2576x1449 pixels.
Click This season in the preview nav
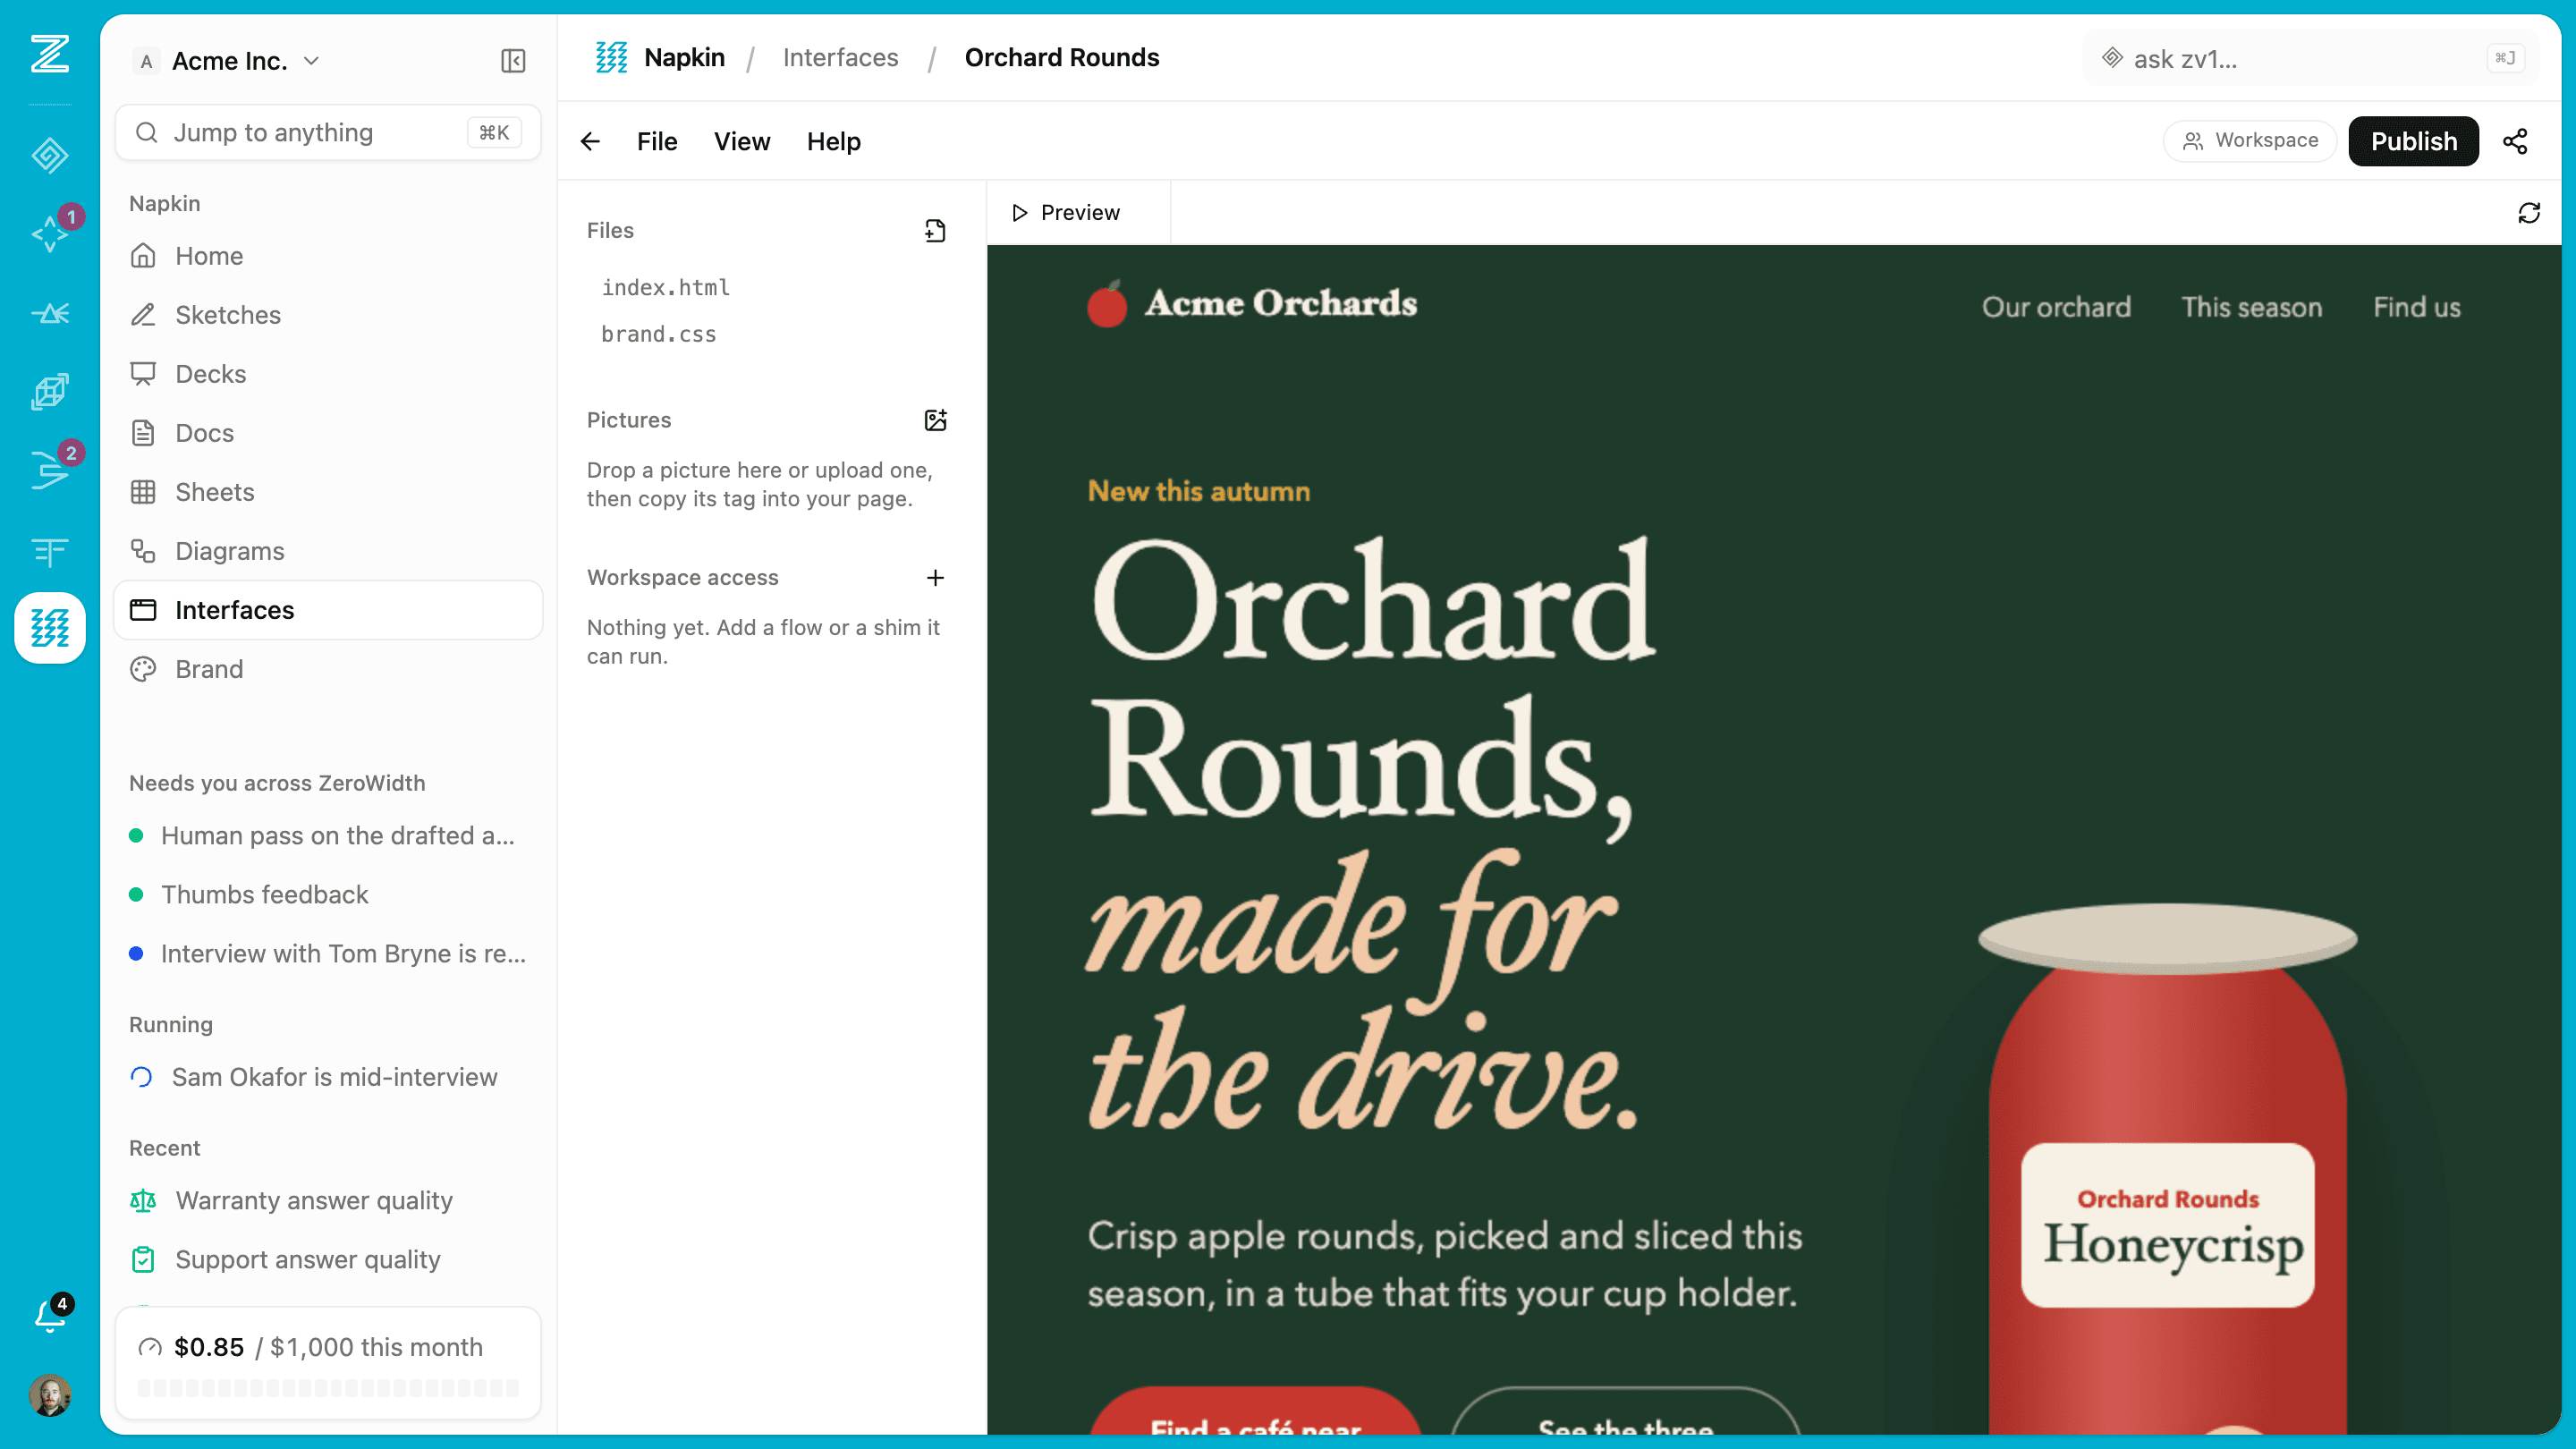2252,307
